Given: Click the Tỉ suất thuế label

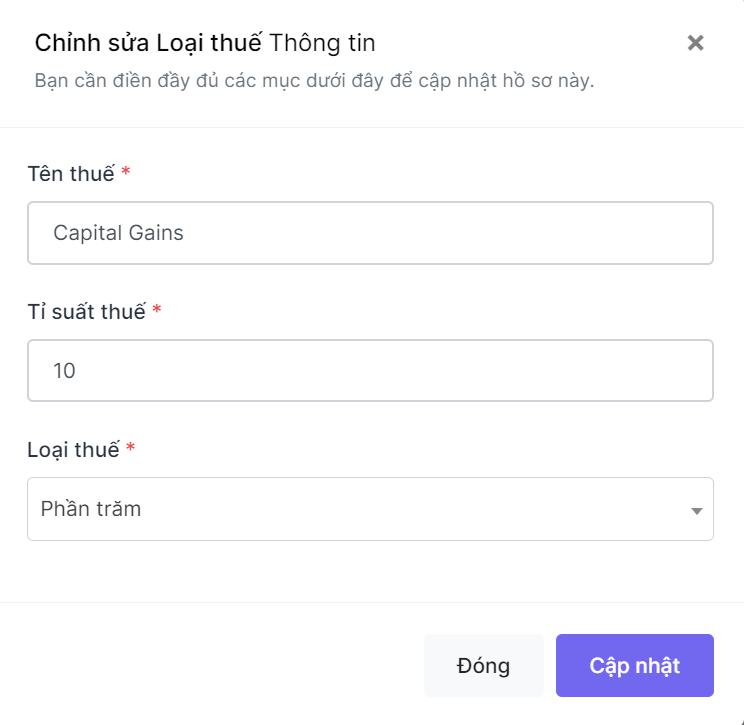Looking at the screenshot, I should pos(87,312).
